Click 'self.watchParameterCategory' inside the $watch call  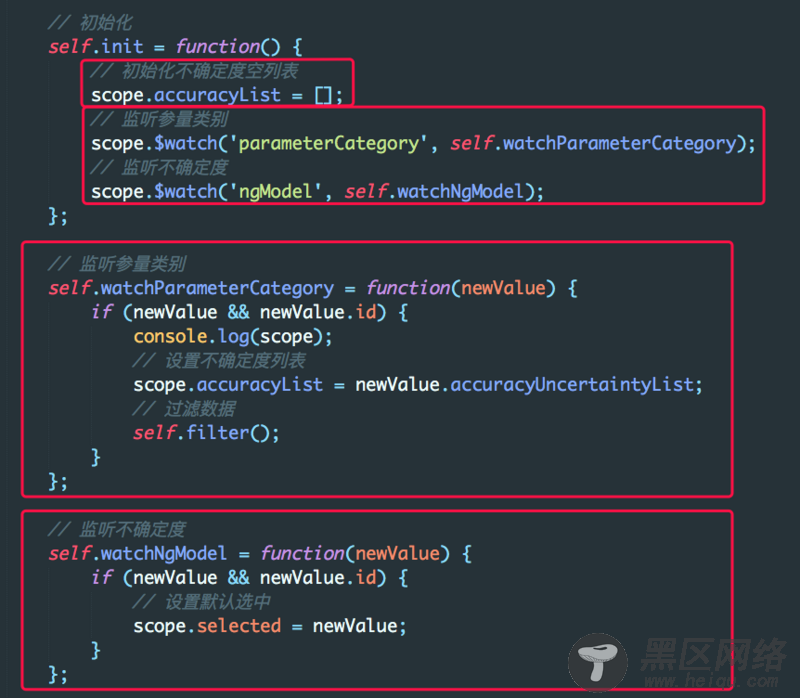coord(593,143)
